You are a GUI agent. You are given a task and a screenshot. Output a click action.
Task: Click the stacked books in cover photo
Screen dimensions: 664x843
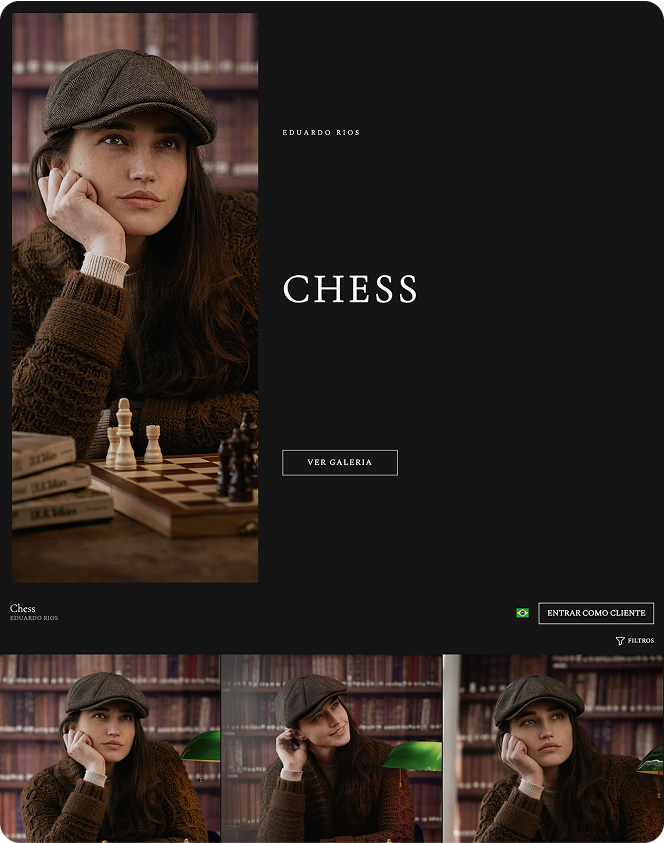point(60,481)
